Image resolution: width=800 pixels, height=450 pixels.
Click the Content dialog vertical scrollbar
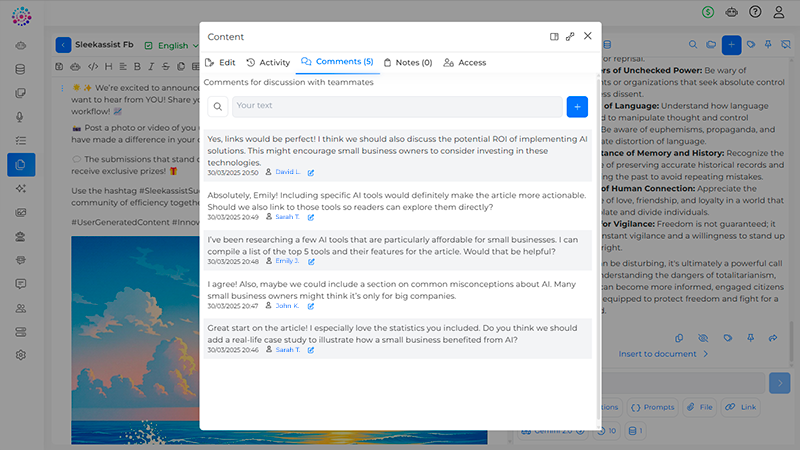599,250
